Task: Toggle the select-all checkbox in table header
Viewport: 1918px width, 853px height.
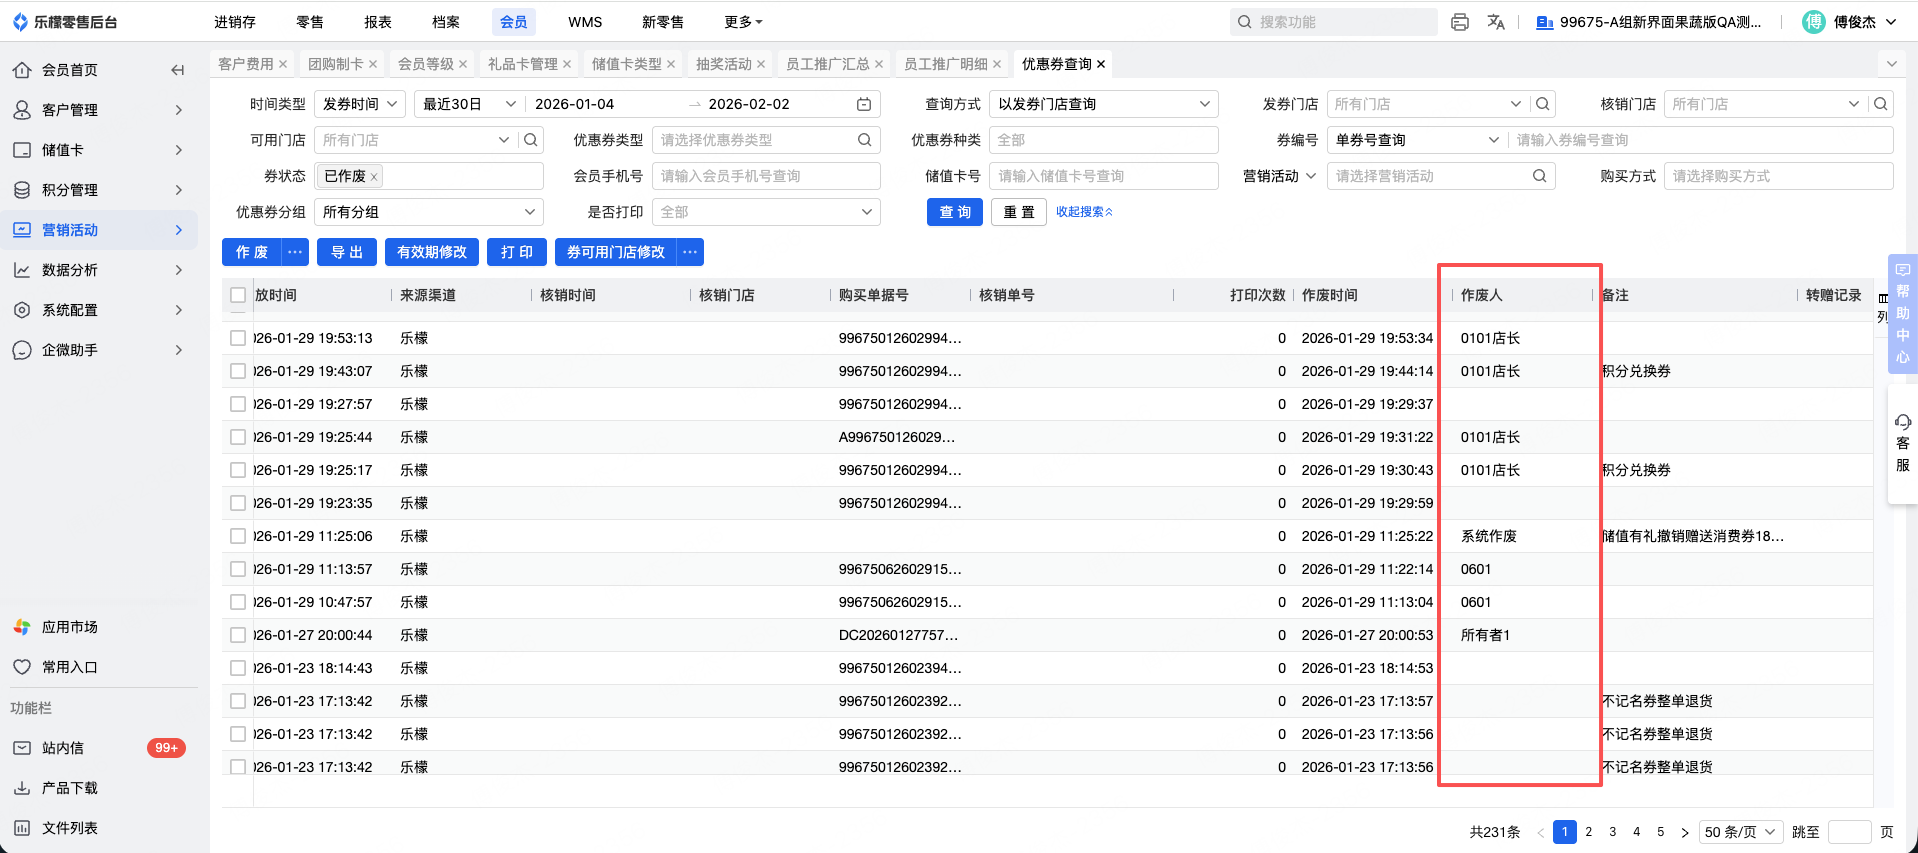Action: [238, 295]
